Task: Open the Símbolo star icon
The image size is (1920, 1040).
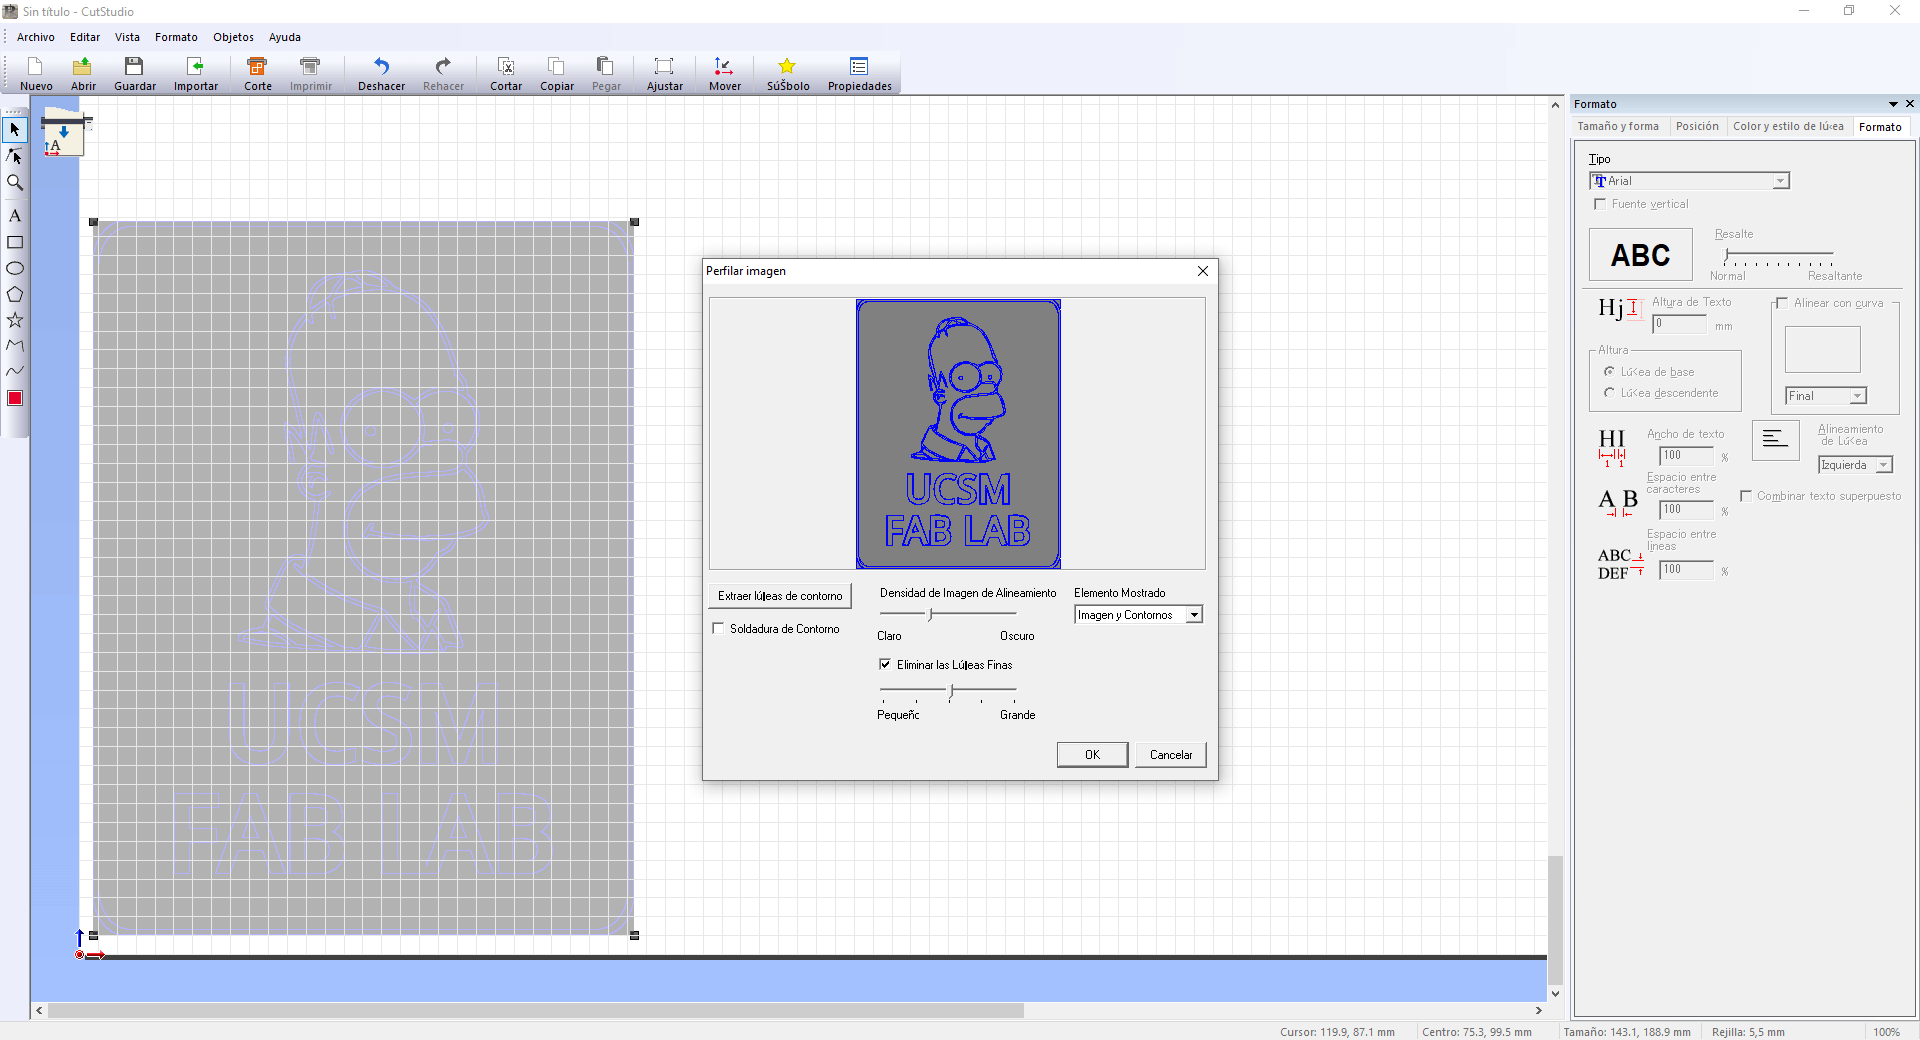Action: pyautogui.click(x=787, y=66)
